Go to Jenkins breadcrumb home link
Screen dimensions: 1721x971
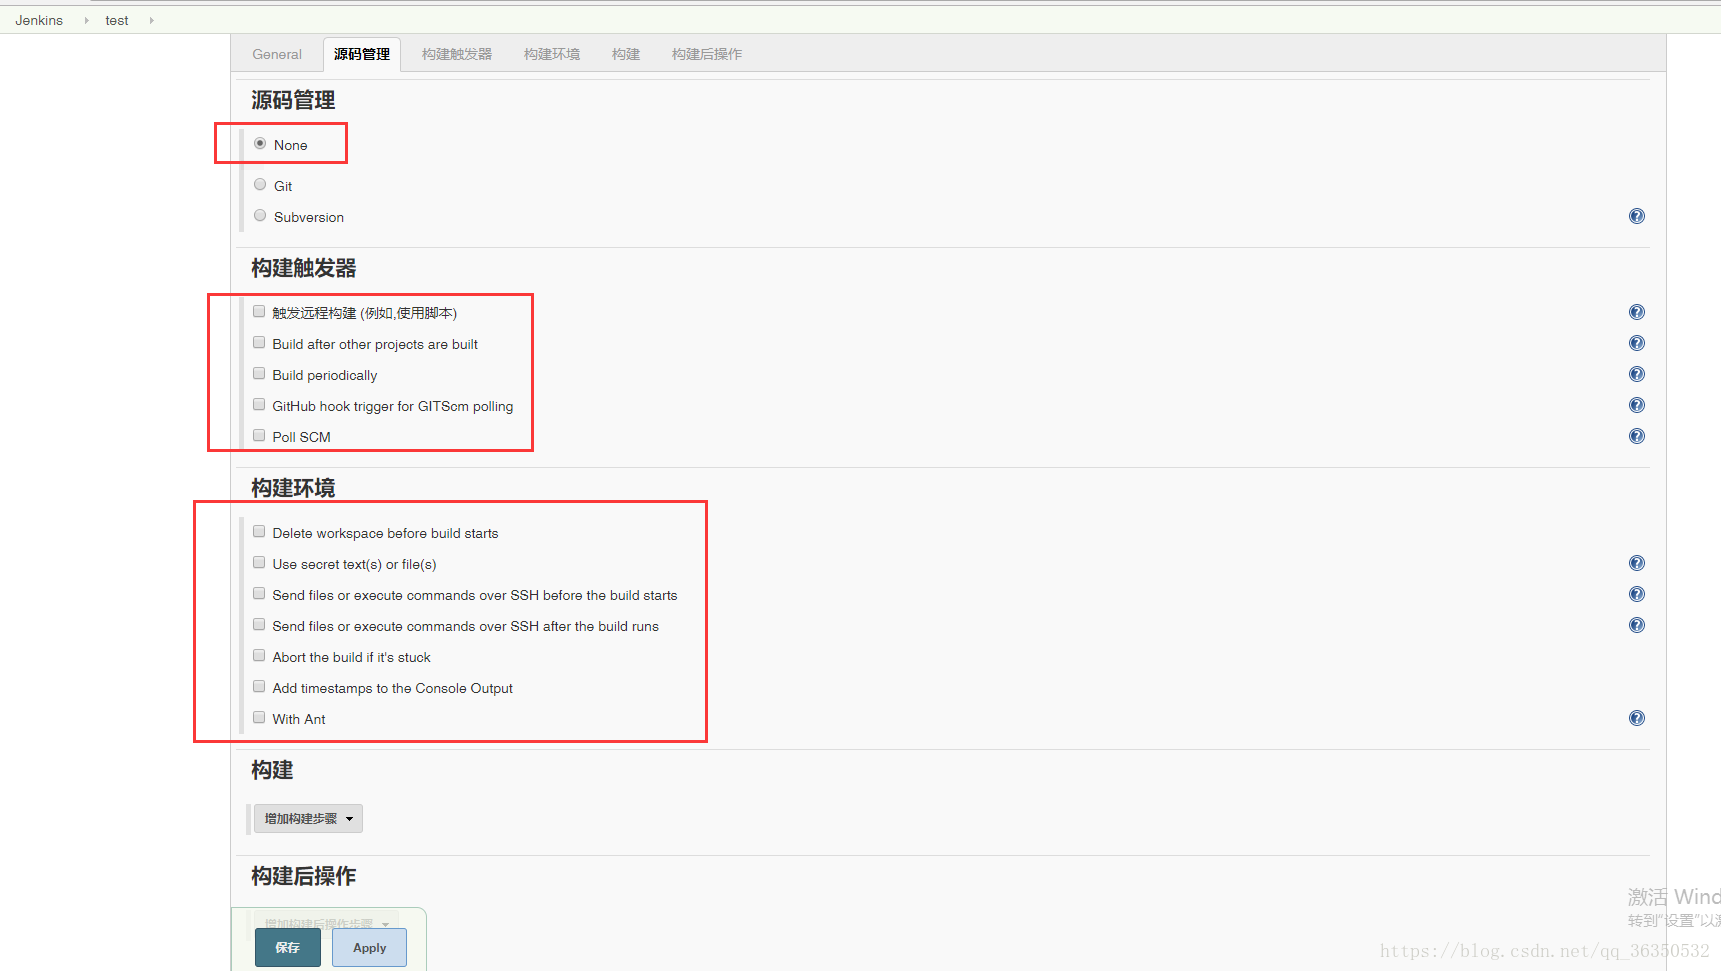point(39,20)
